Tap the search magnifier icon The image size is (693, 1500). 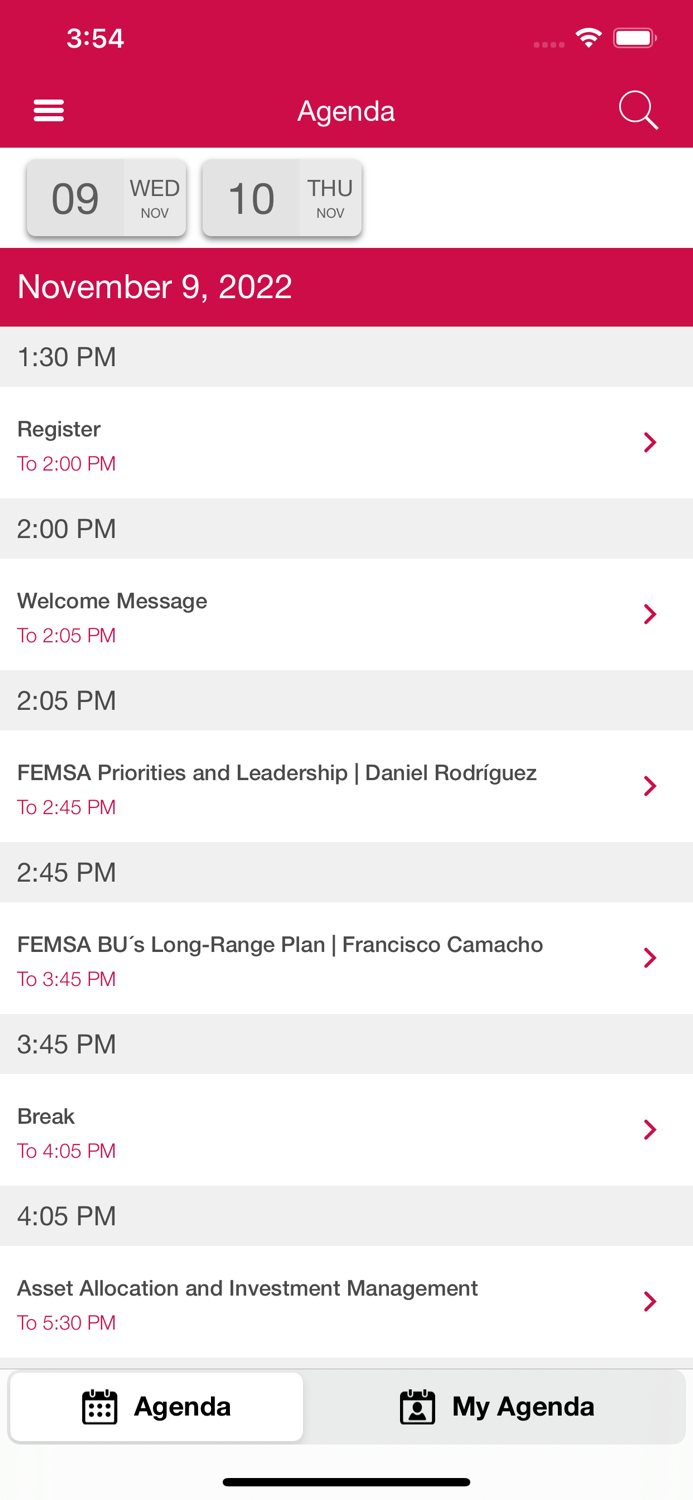638,110
